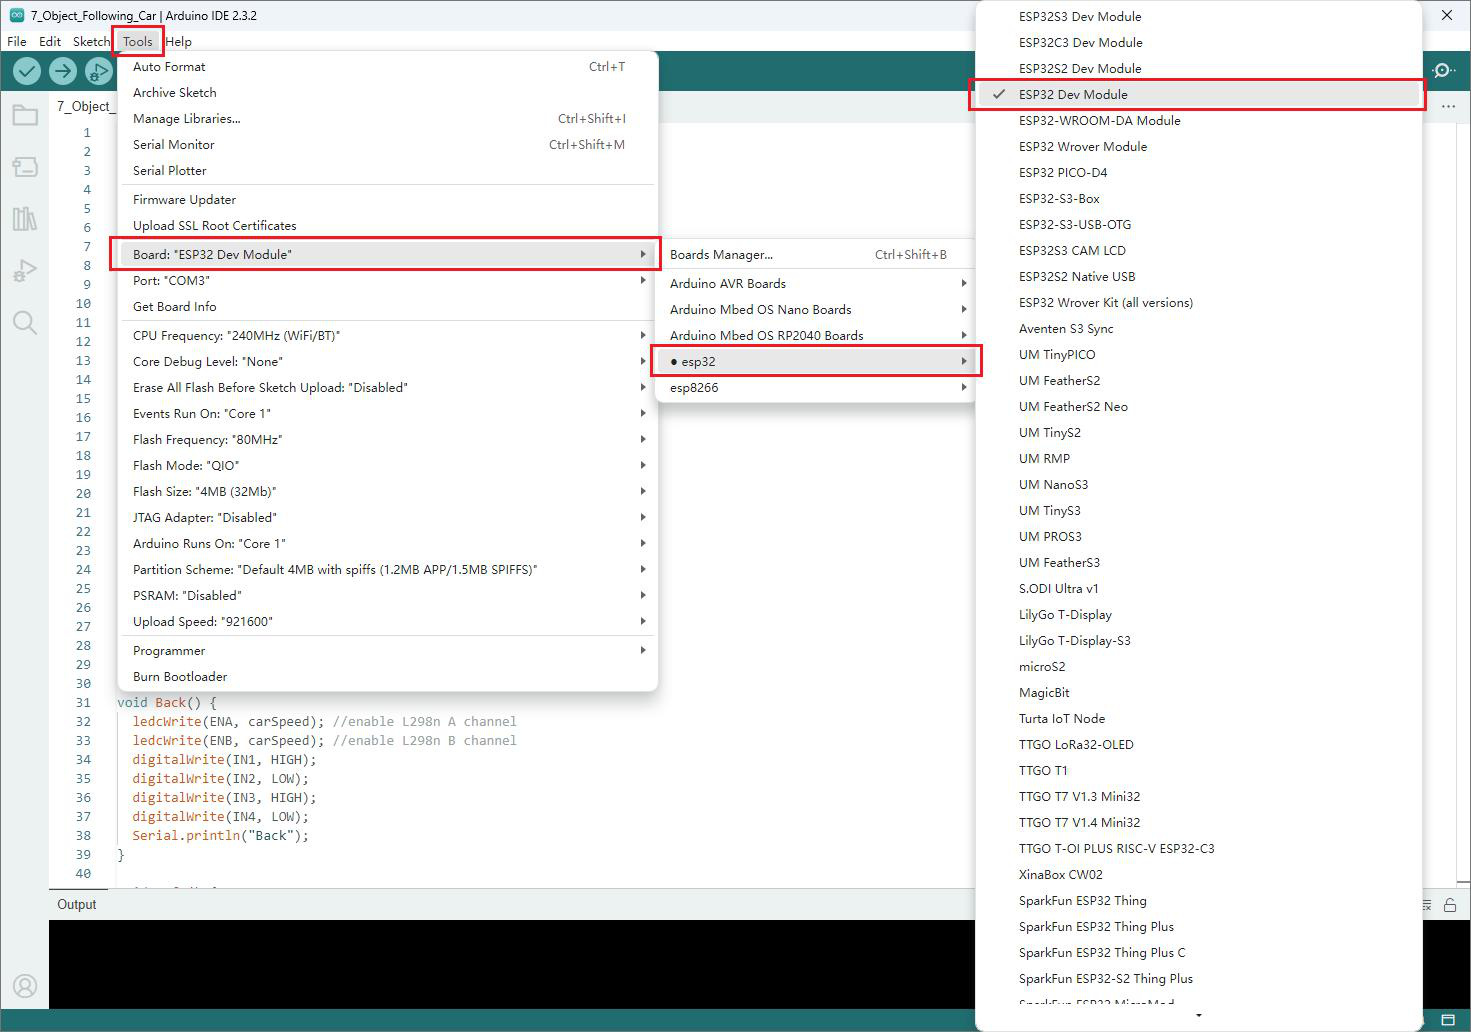This screenshot has height=1032, width=1471.
Task: Choose Manage Libraries... menu entry
Action: point(388,118)
